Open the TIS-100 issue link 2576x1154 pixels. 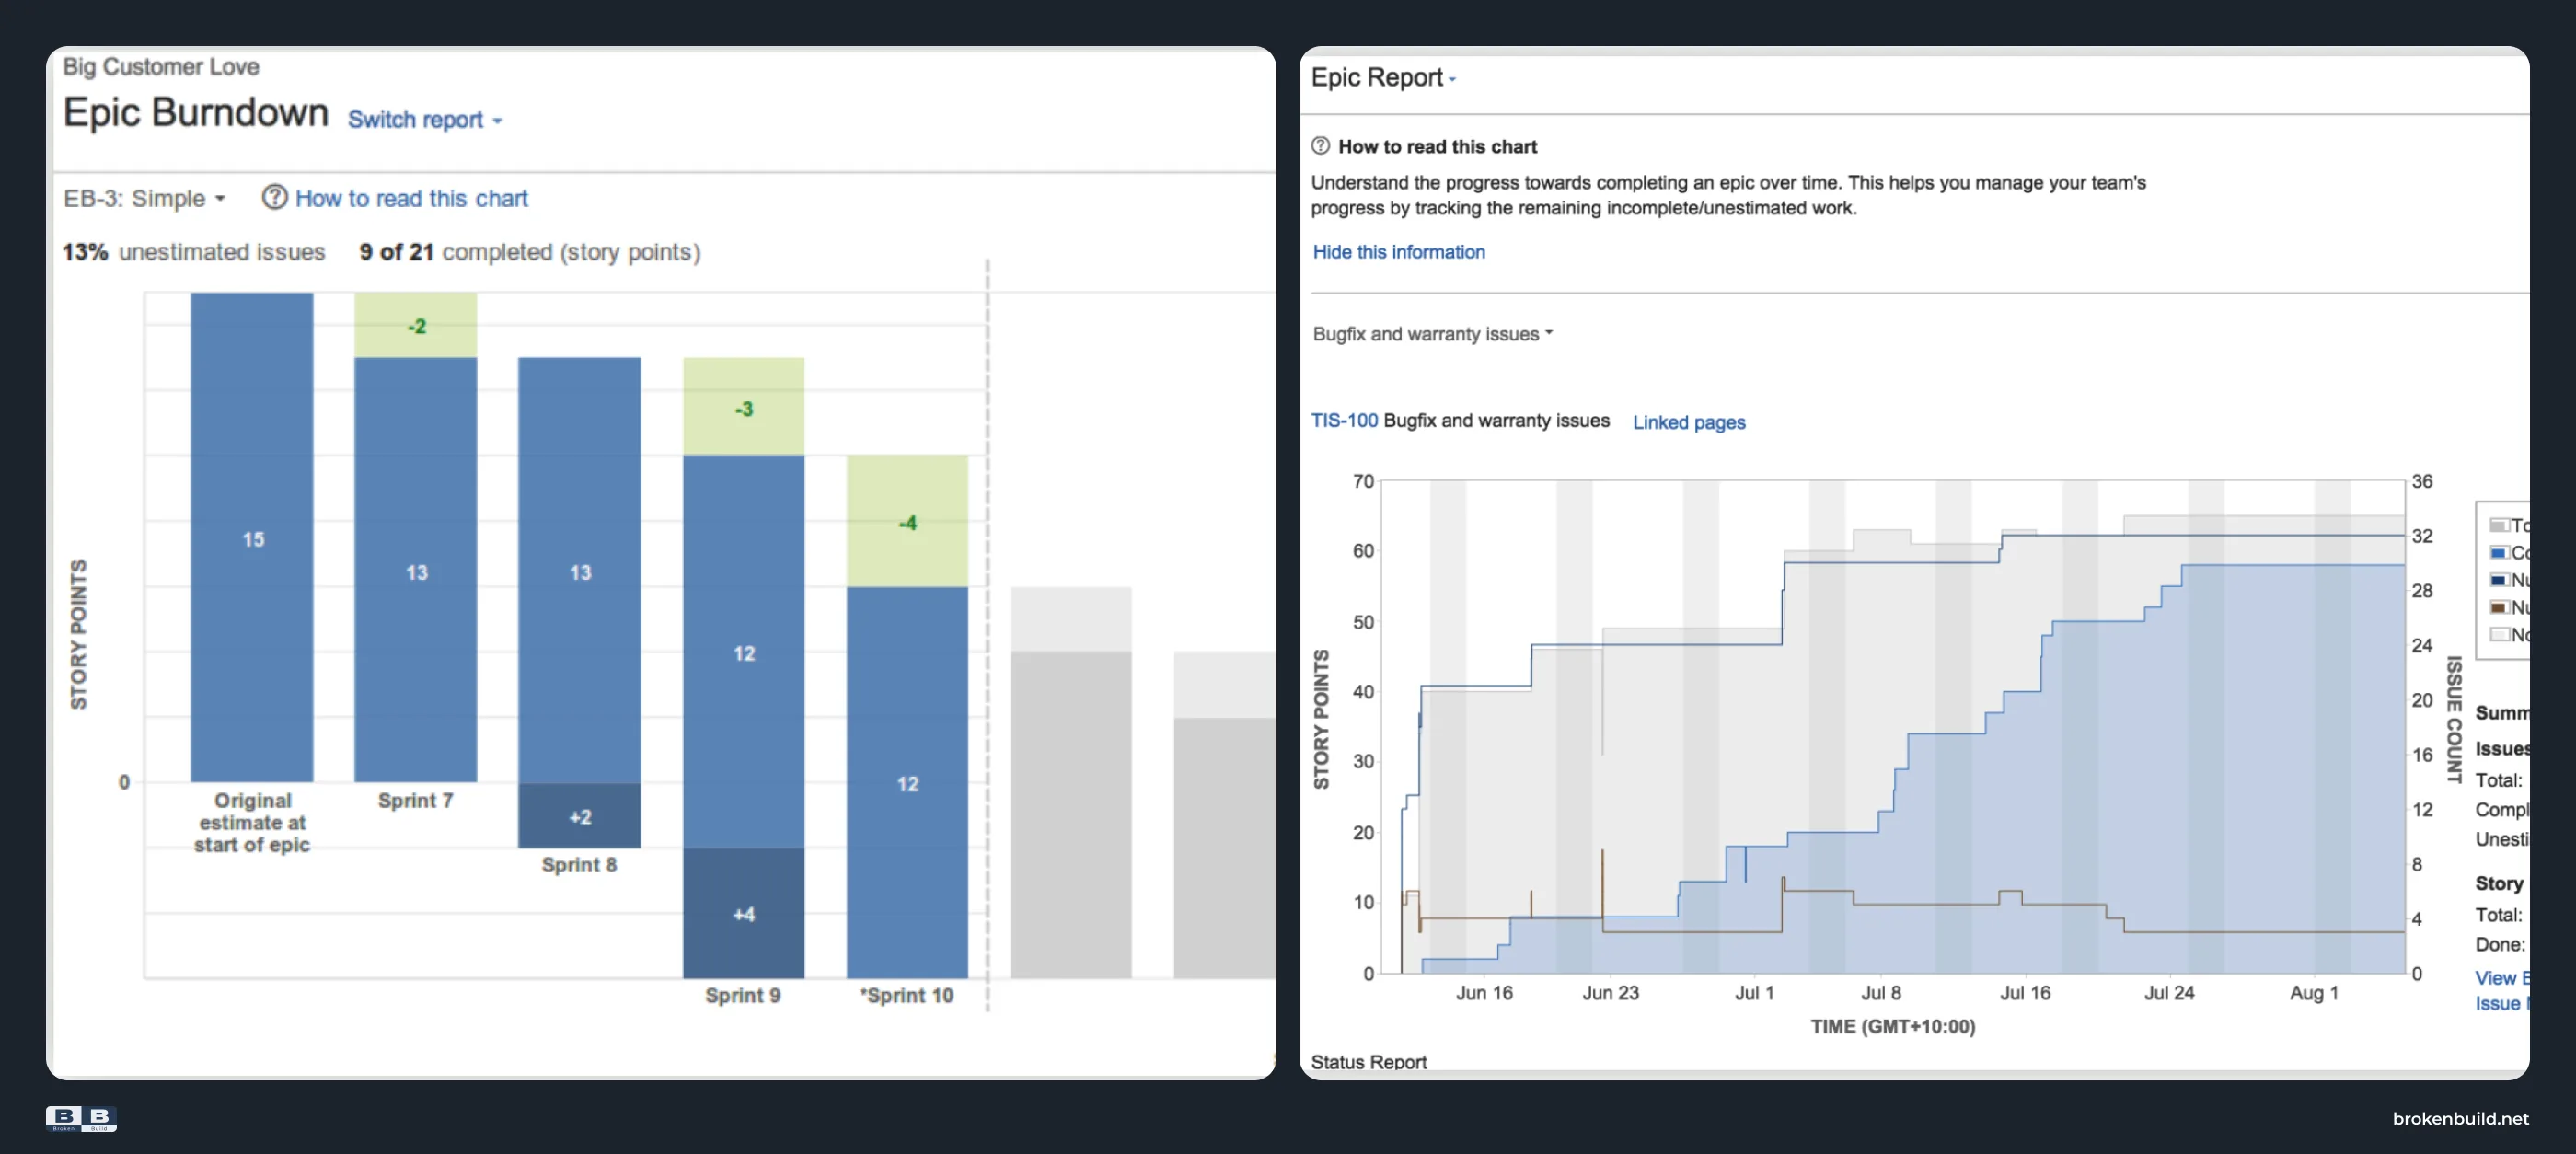tap(1344, 421)
